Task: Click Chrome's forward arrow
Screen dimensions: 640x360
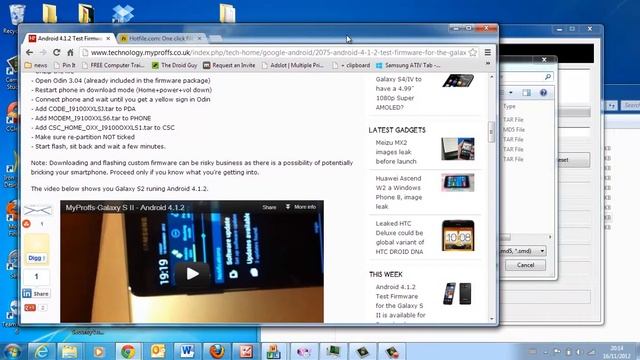Action: 43,53
